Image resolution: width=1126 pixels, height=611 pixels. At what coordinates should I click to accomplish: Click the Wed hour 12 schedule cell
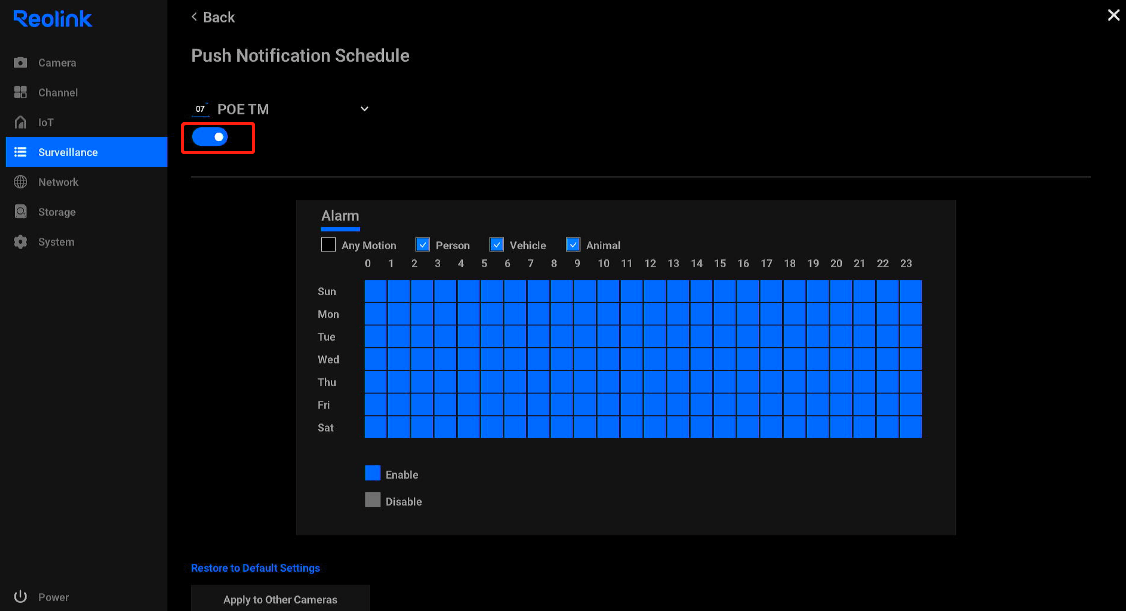[x=655, y=359]
